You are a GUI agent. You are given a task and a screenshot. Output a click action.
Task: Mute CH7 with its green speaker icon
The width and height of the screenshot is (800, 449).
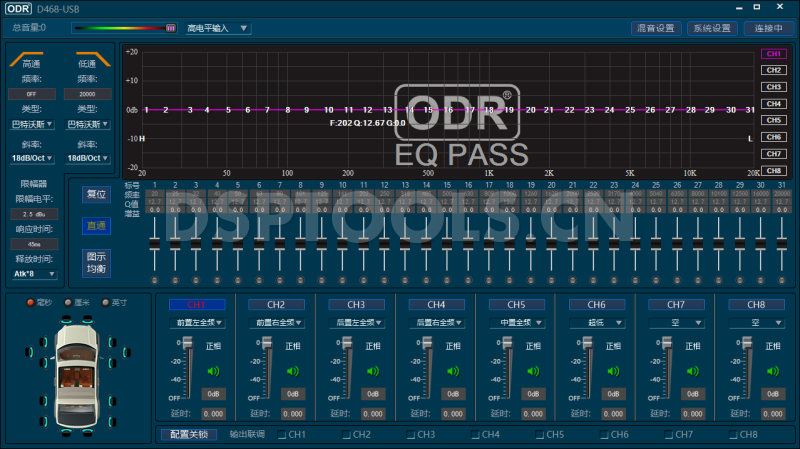[693, 371]
